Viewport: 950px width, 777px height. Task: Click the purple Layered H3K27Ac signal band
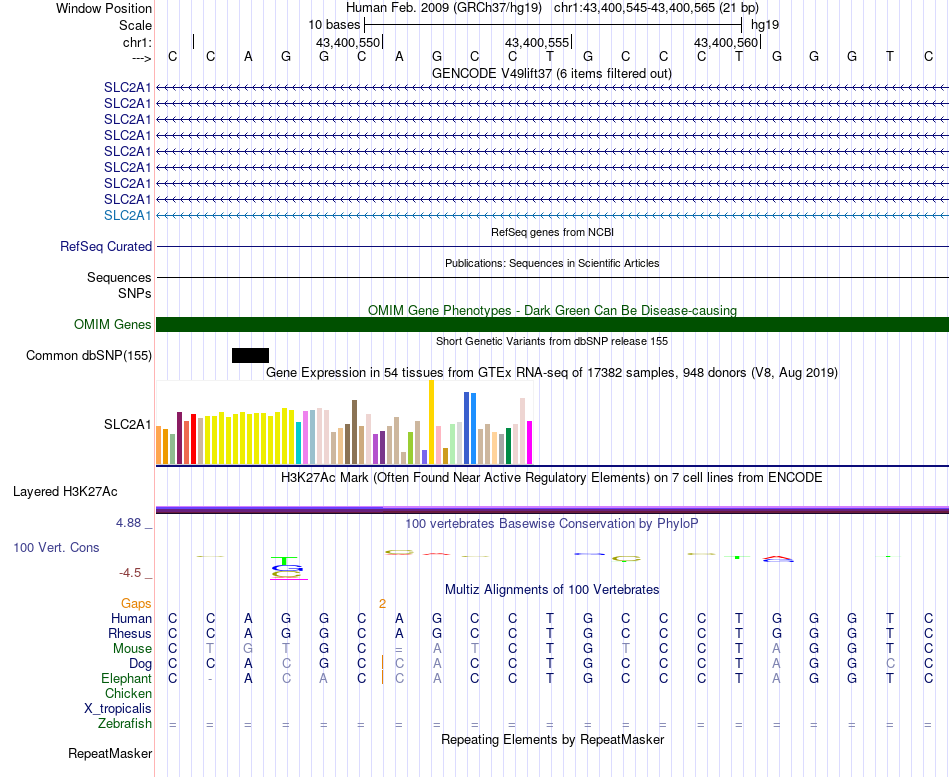553,510
